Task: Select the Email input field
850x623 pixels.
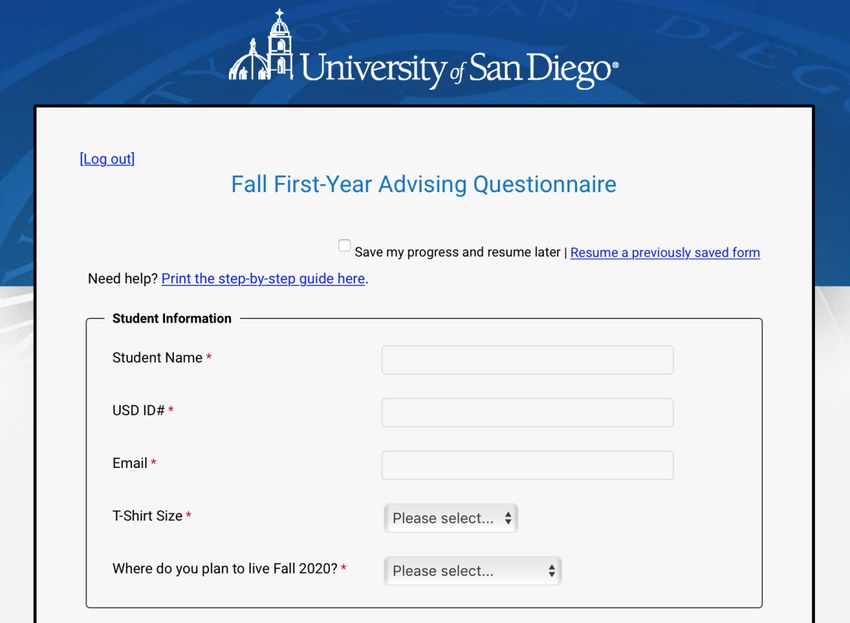Action: click(x=527, y=465)
